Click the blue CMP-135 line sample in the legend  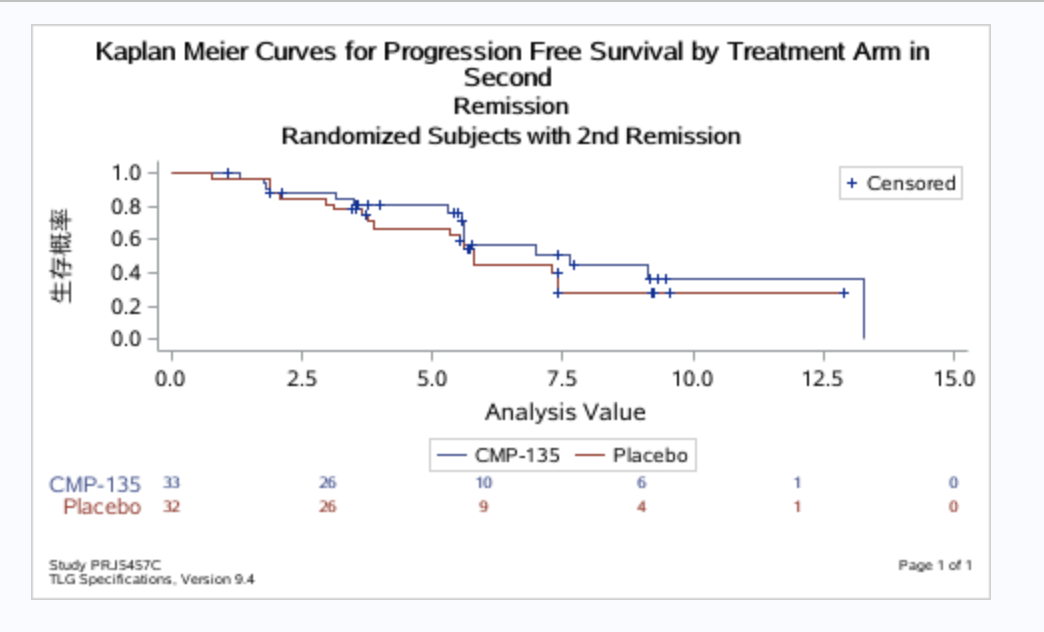(454, 456)
